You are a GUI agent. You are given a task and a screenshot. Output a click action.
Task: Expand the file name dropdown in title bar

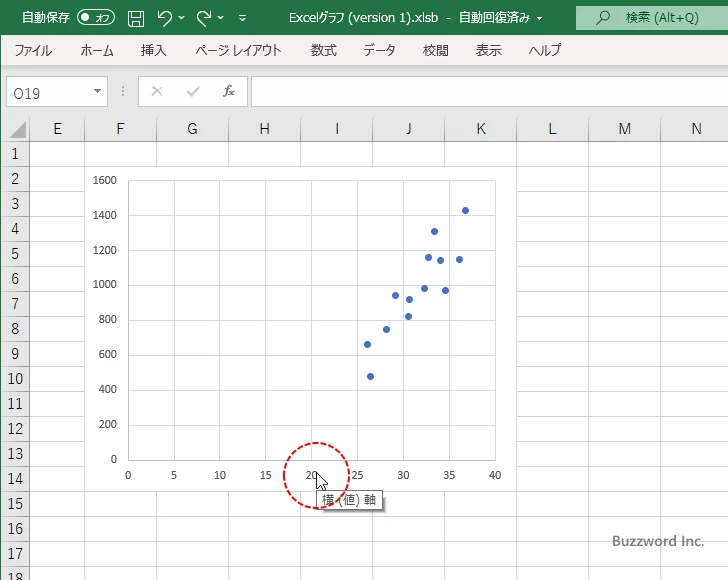(x=540, y=18)
